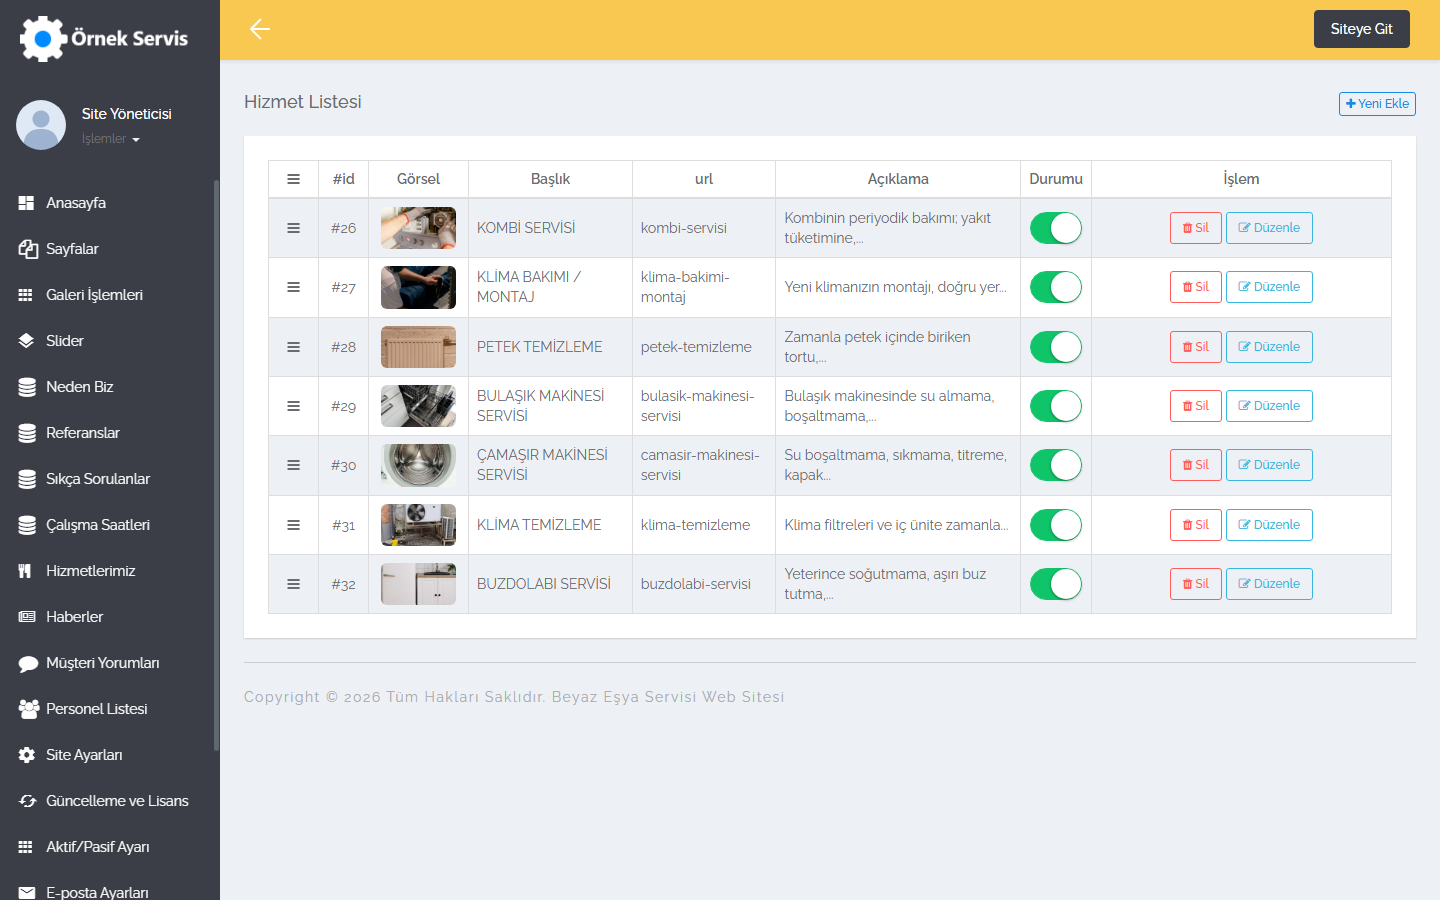Switch off ÇAMAŞIR MAKİNESİ SERVİSİ status
The image size is (1440, 900).
(1056, 465)
